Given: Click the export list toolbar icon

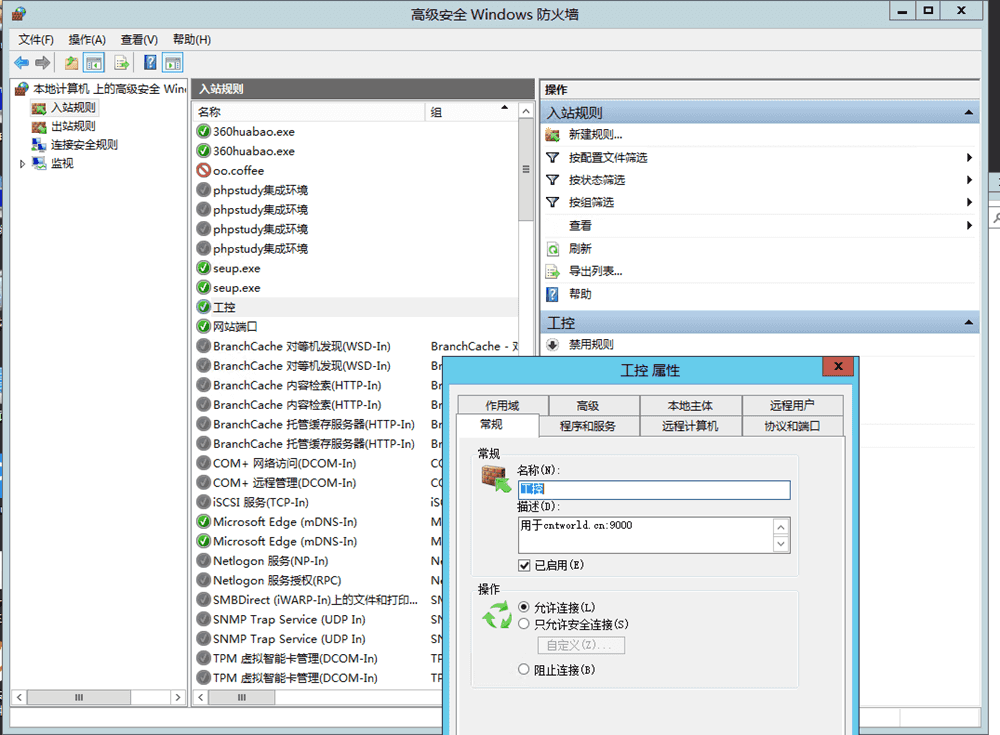Looking at the screenshot, I should pyautogui.click(x=122, y=63).
